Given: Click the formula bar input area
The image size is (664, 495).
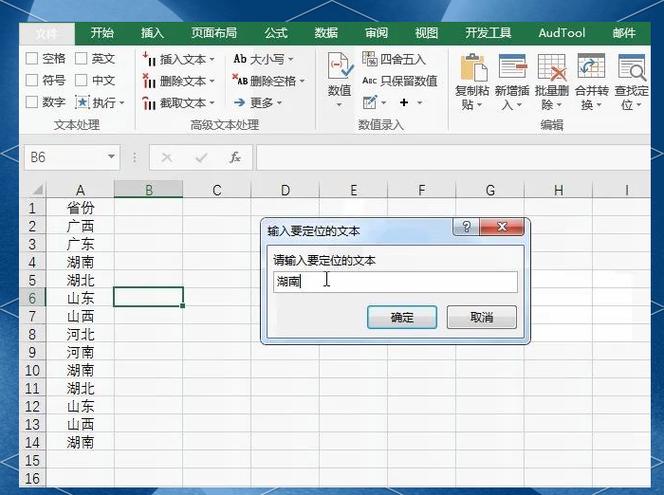Looking at the screenshot, I should click(453, 158).
